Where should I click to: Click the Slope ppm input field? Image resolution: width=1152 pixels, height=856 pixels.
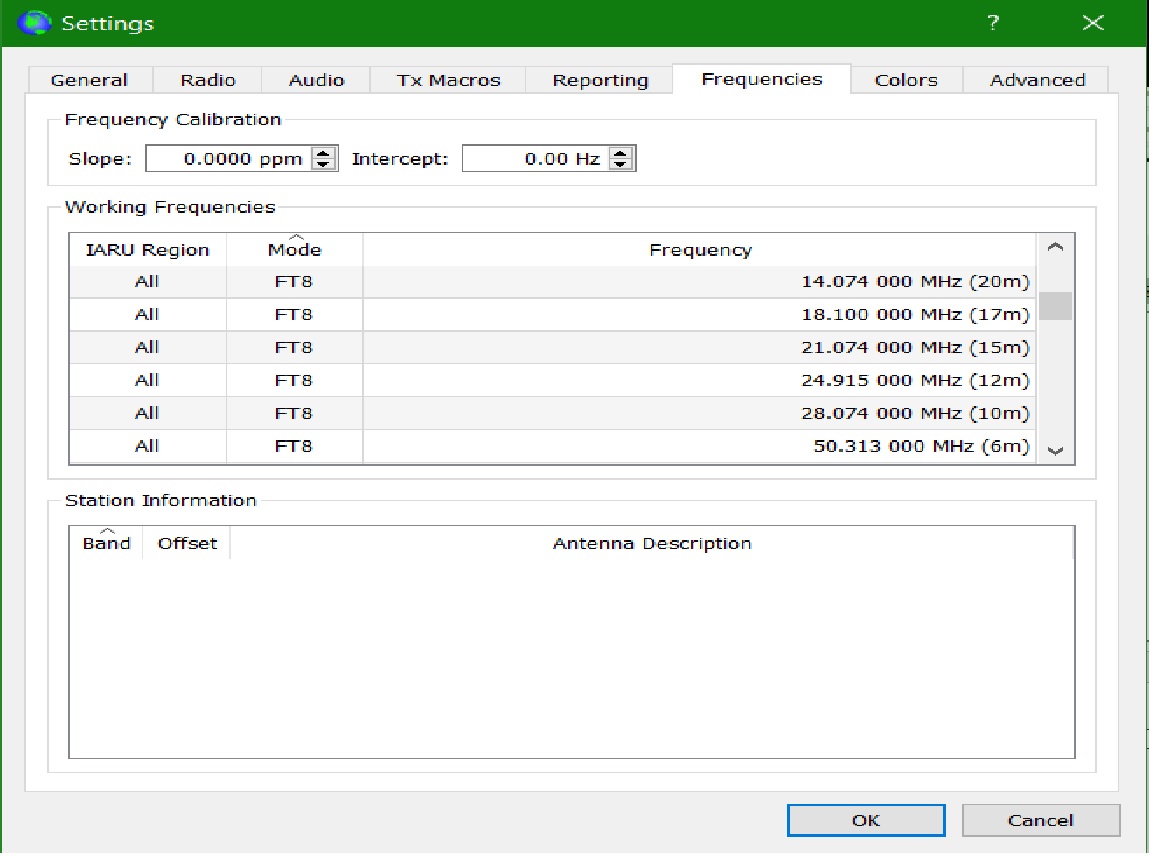click(x=228, y=159)
